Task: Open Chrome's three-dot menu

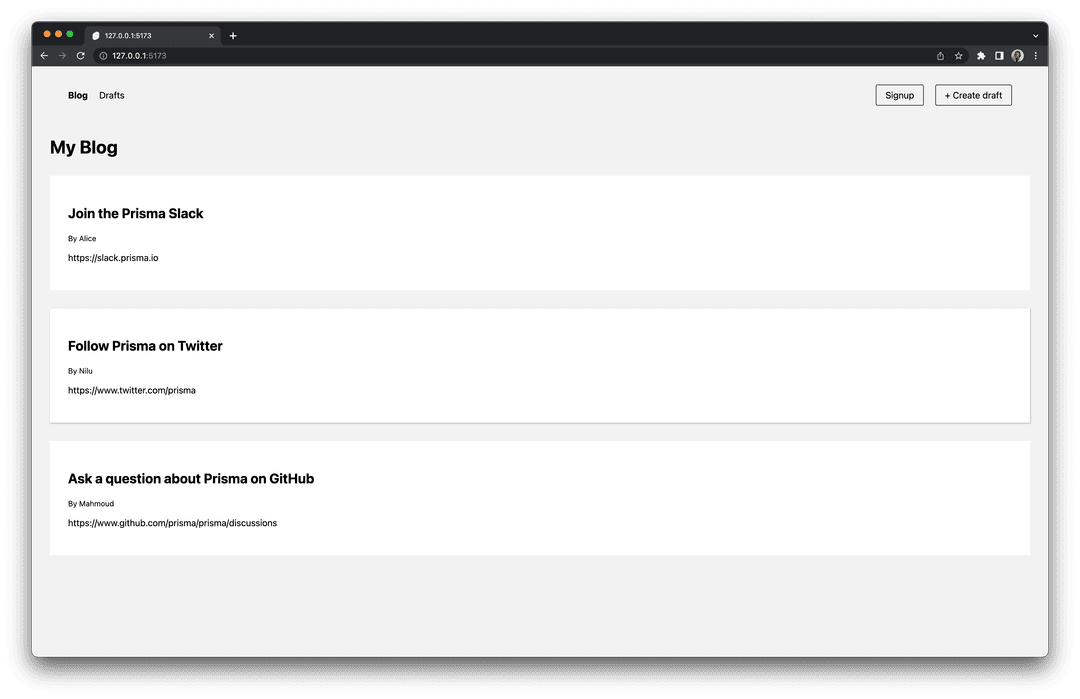Action: pyautogui.click(x=1035, y=56)
